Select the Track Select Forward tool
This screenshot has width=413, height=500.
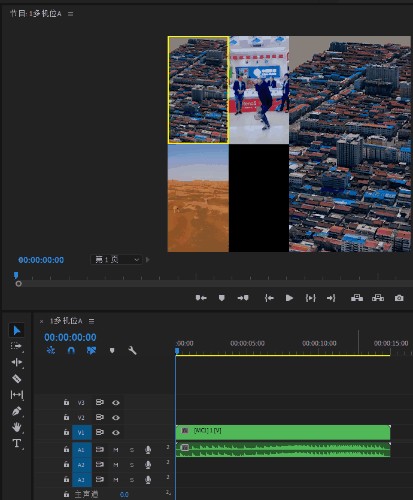16,346
